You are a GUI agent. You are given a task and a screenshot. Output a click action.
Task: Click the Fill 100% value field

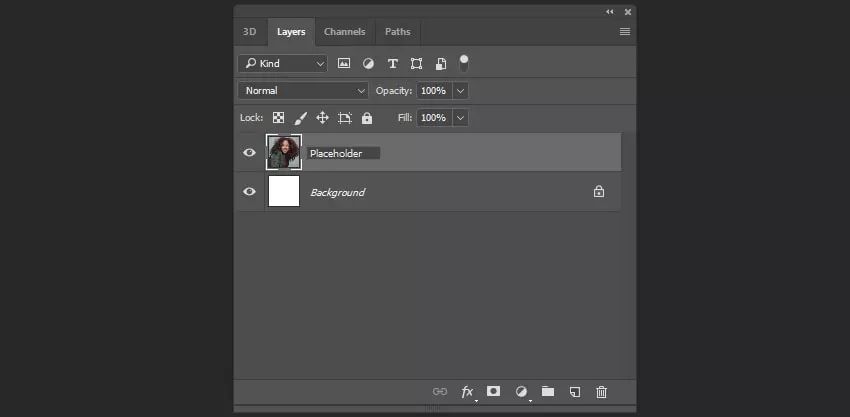pos(434,118)
